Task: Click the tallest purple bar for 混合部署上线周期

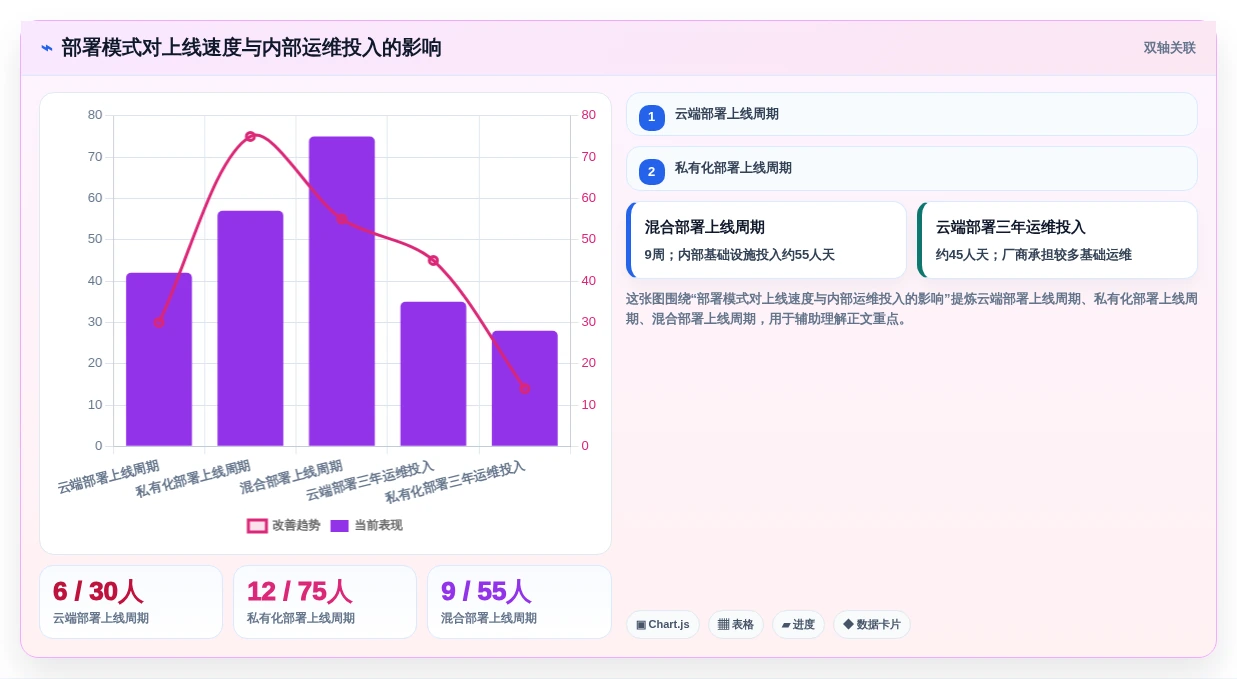Action: [x=342, y=291]
